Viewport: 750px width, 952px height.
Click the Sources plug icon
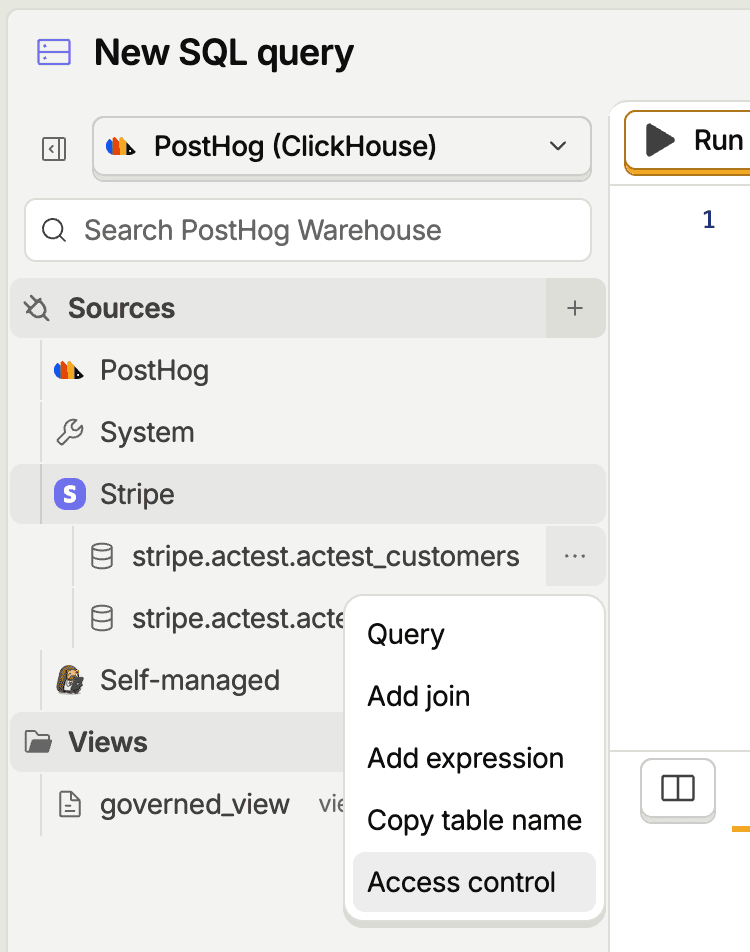(x=36, y=308)
